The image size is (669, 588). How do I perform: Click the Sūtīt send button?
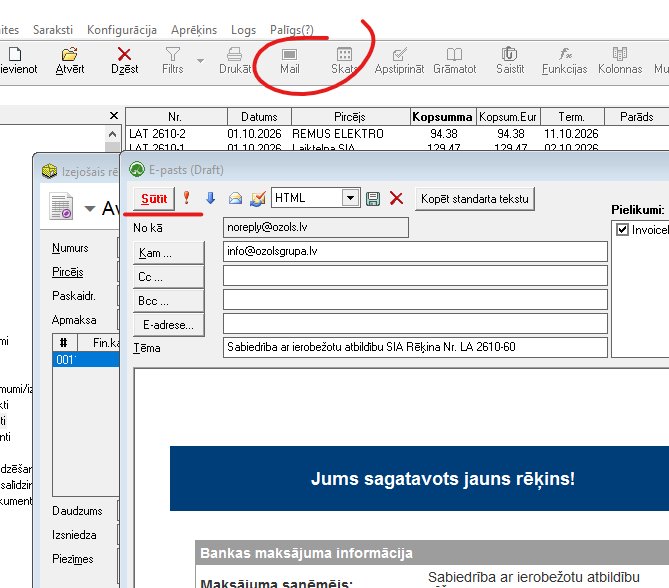click(154, 199)
